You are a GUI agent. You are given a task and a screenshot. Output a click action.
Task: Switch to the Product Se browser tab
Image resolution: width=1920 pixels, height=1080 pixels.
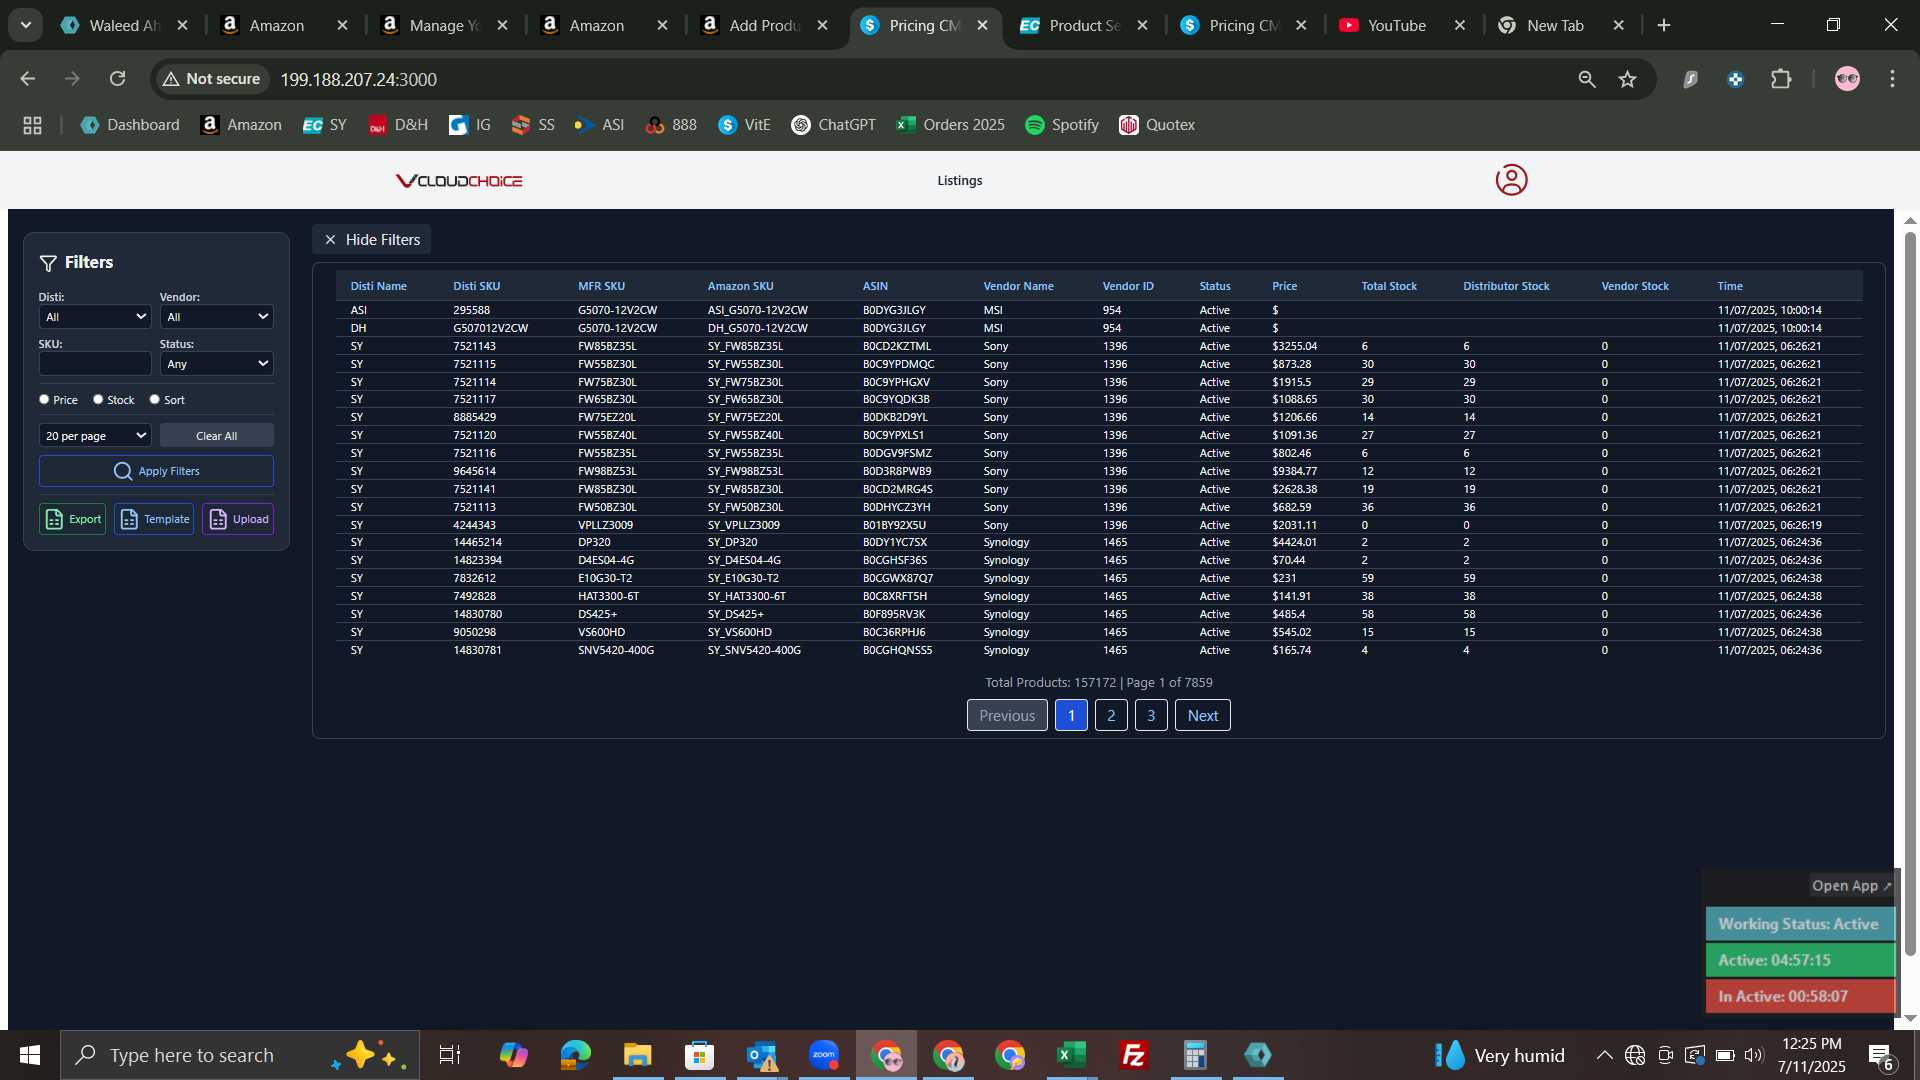click(x=1084, y=26)
